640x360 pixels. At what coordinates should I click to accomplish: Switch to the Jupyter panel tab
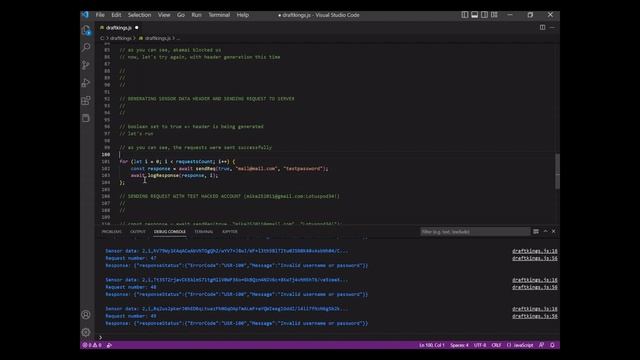pyautogui.click(x=229, y=231)
